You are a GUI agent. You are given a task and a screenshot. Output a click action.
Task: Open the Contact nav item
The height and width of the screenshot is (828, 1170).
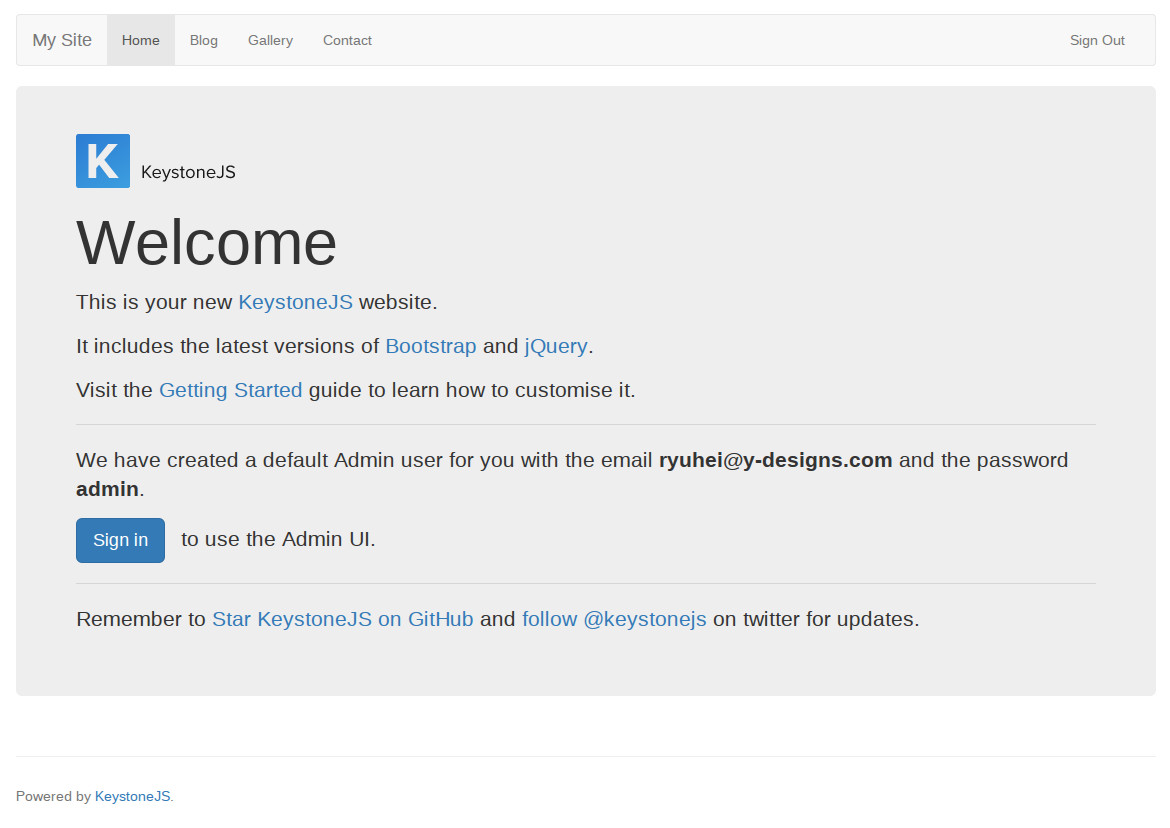(x=347, y=40)
